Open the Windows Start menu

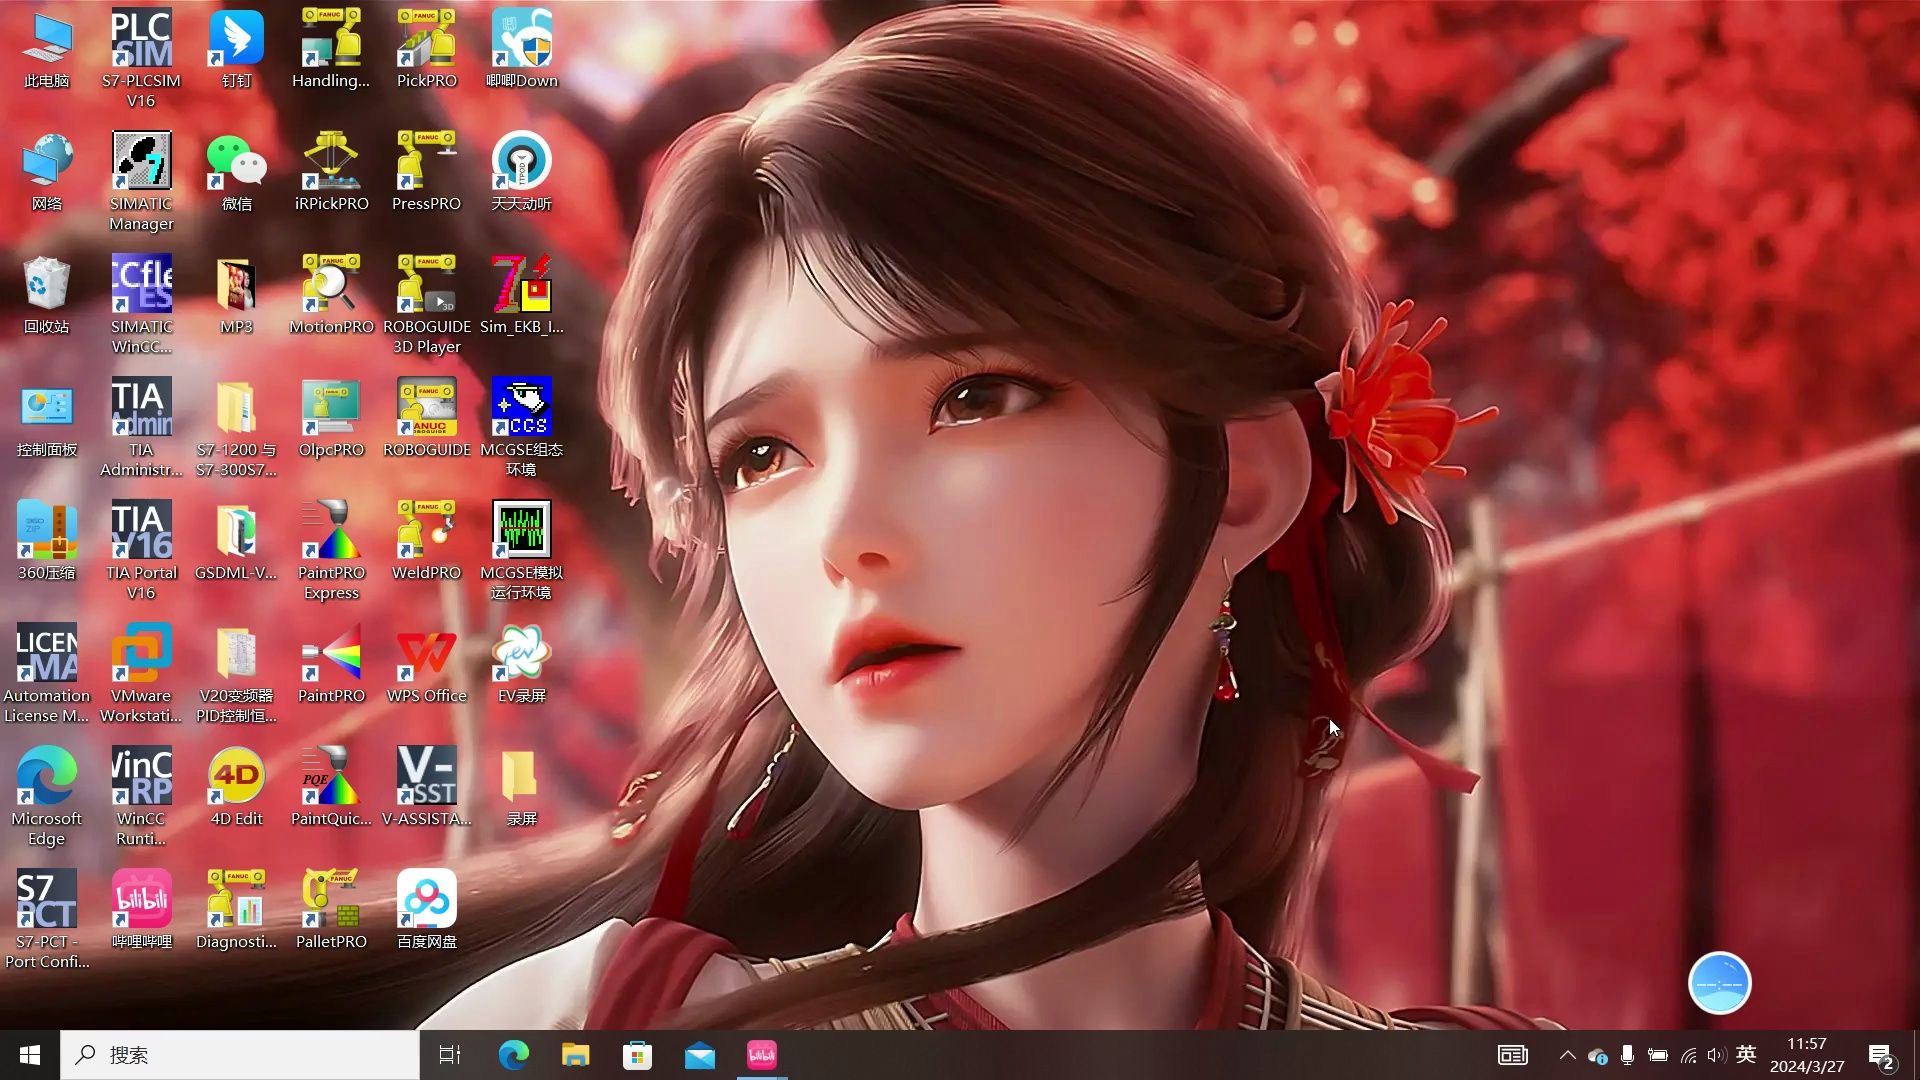click(30, 1055)
